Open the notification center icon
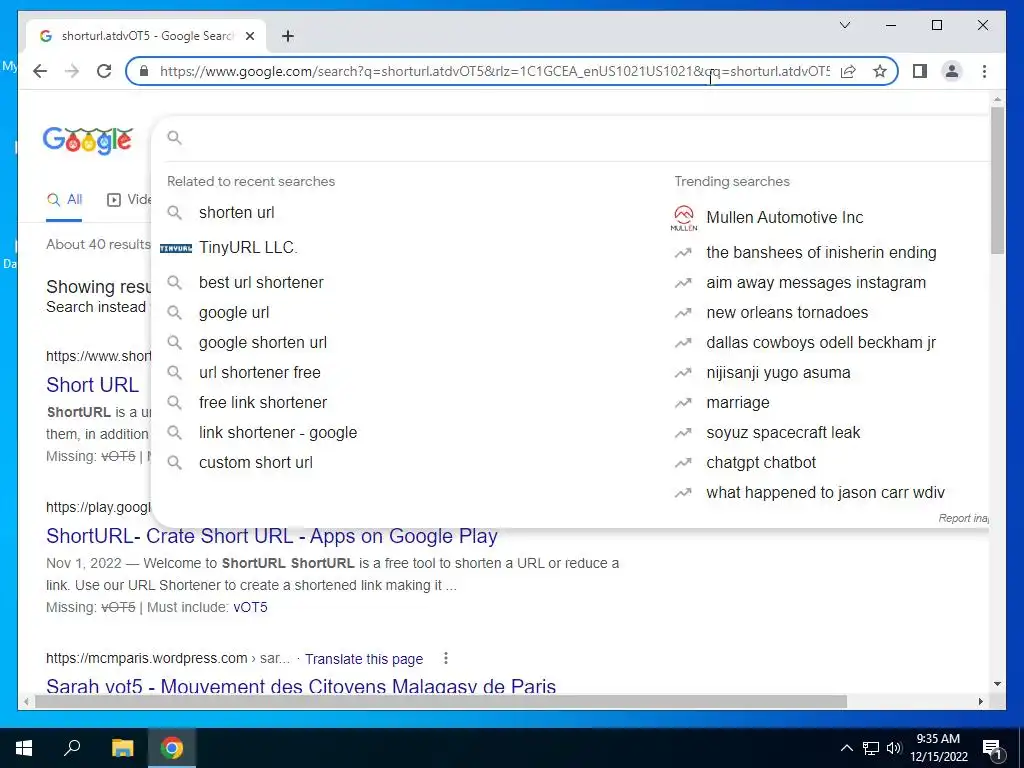This screenshot has width=1024, height=768. tap(992, 748)
